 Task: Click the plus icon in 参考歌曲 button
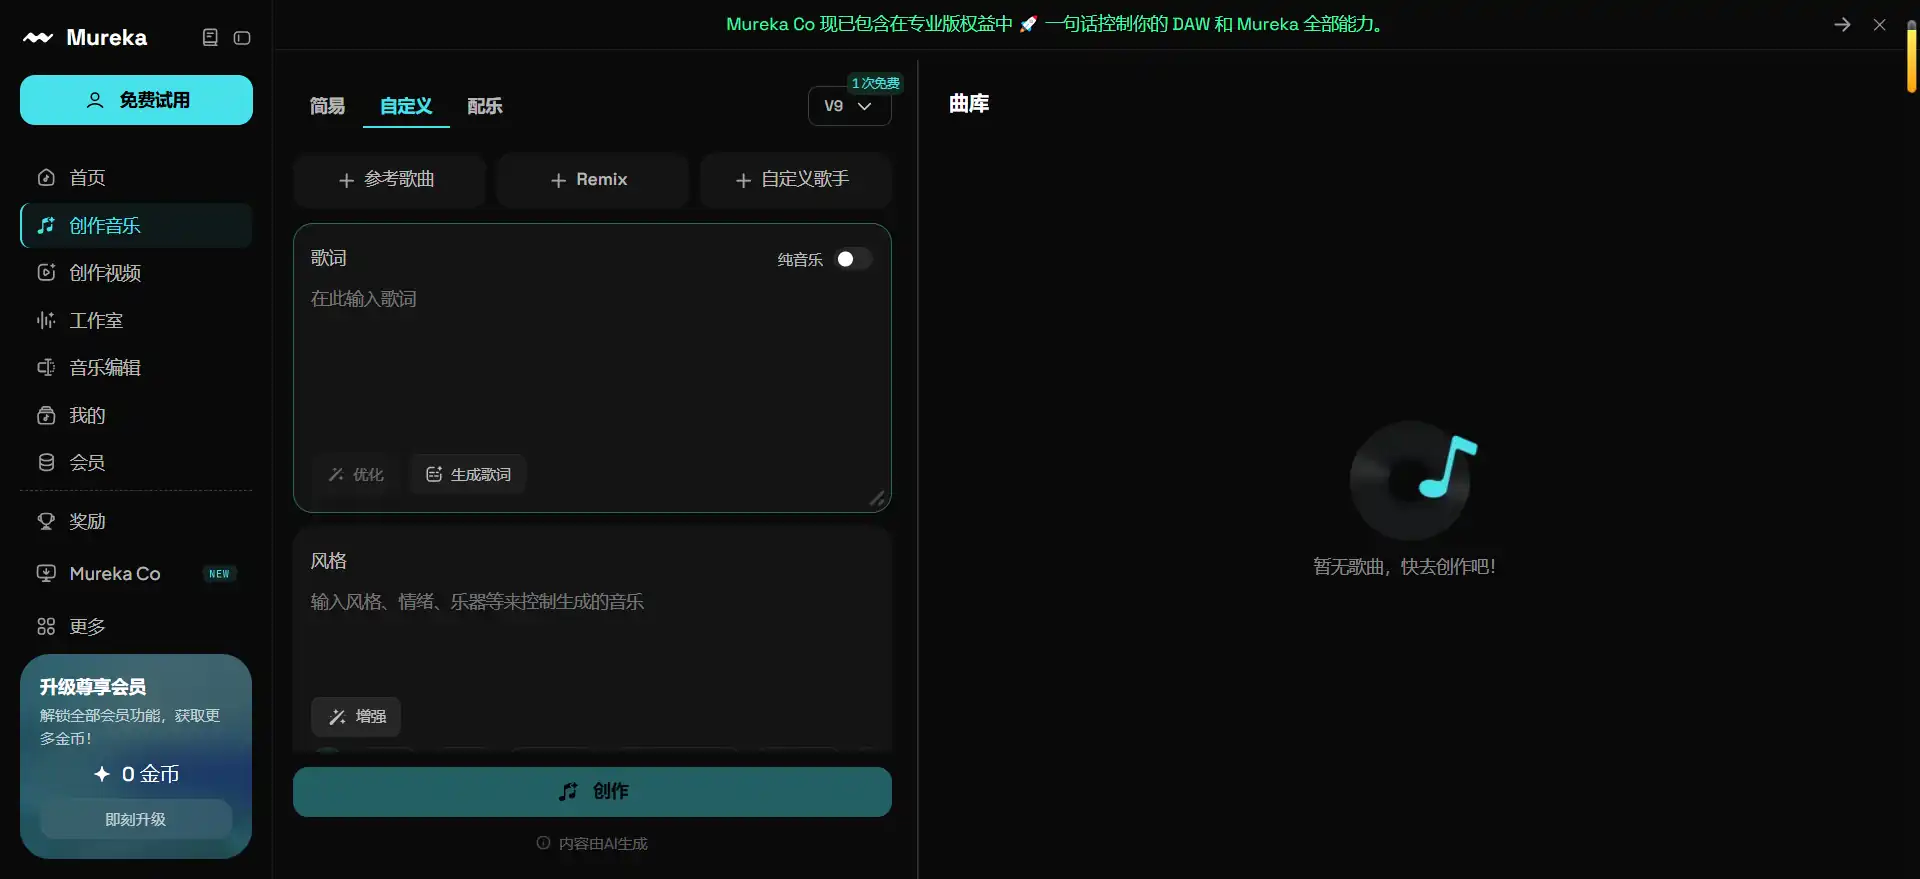coord(346,180)
